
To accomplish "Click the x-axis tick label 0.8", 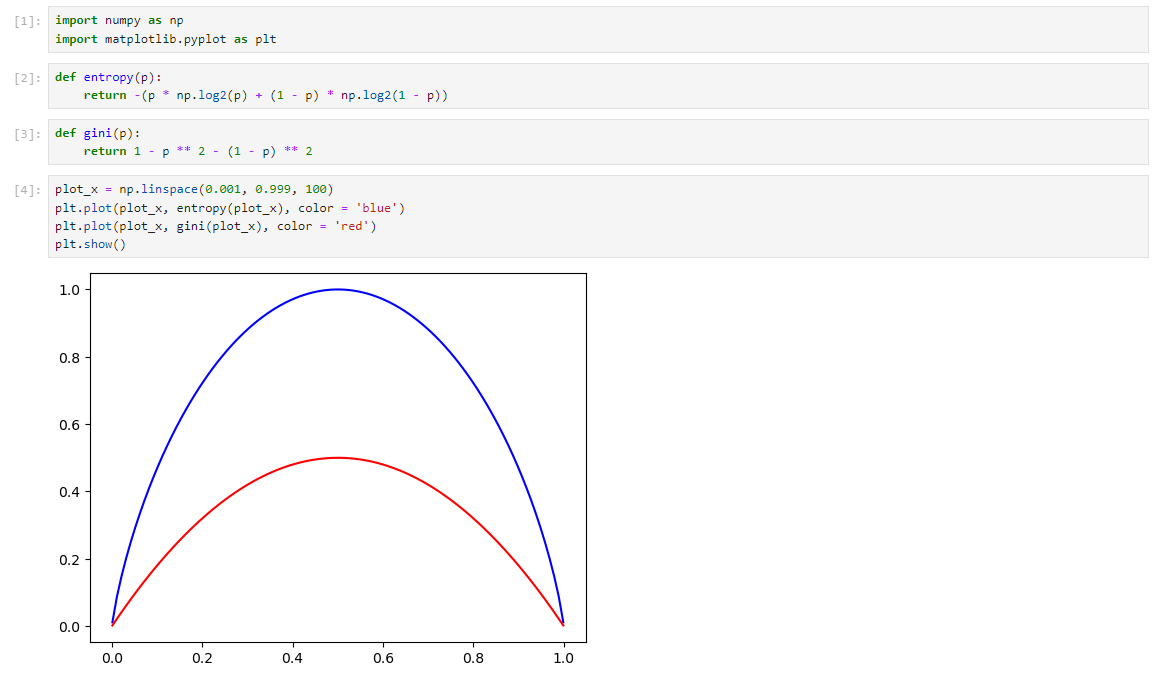I will pos(474,658).
